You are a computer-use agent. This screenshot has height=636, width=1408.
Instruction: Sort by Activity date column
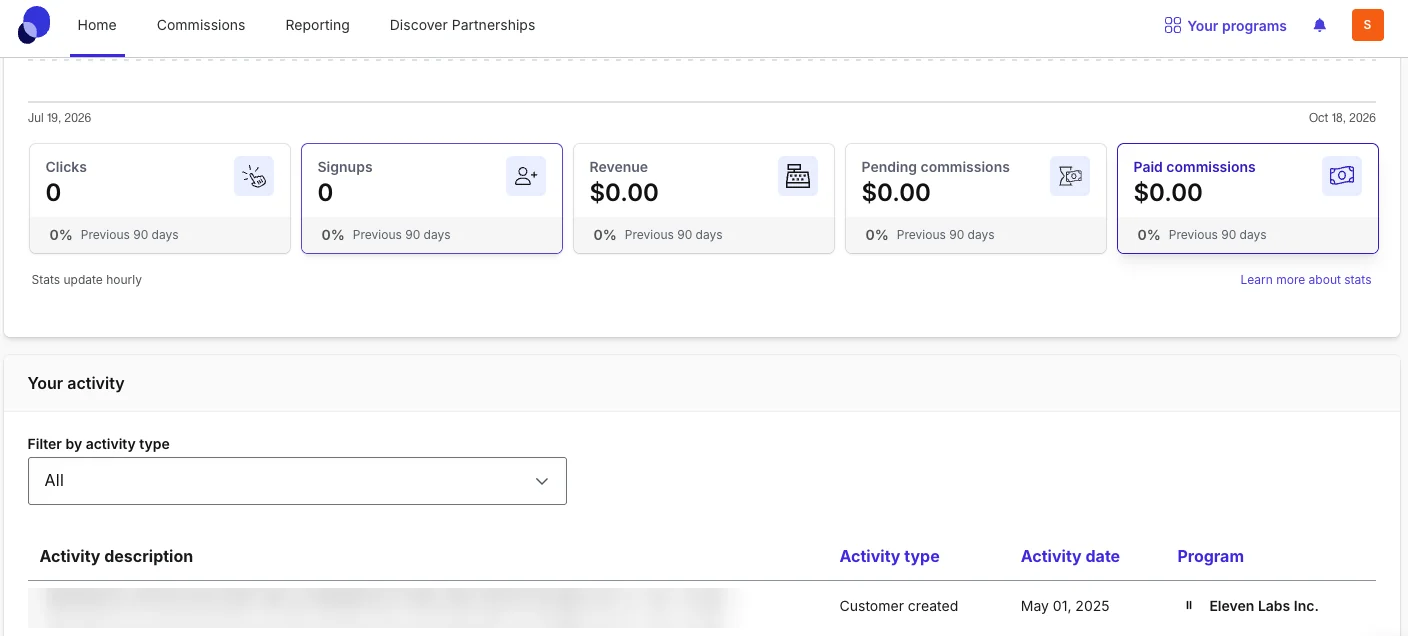pos(1070,557)
